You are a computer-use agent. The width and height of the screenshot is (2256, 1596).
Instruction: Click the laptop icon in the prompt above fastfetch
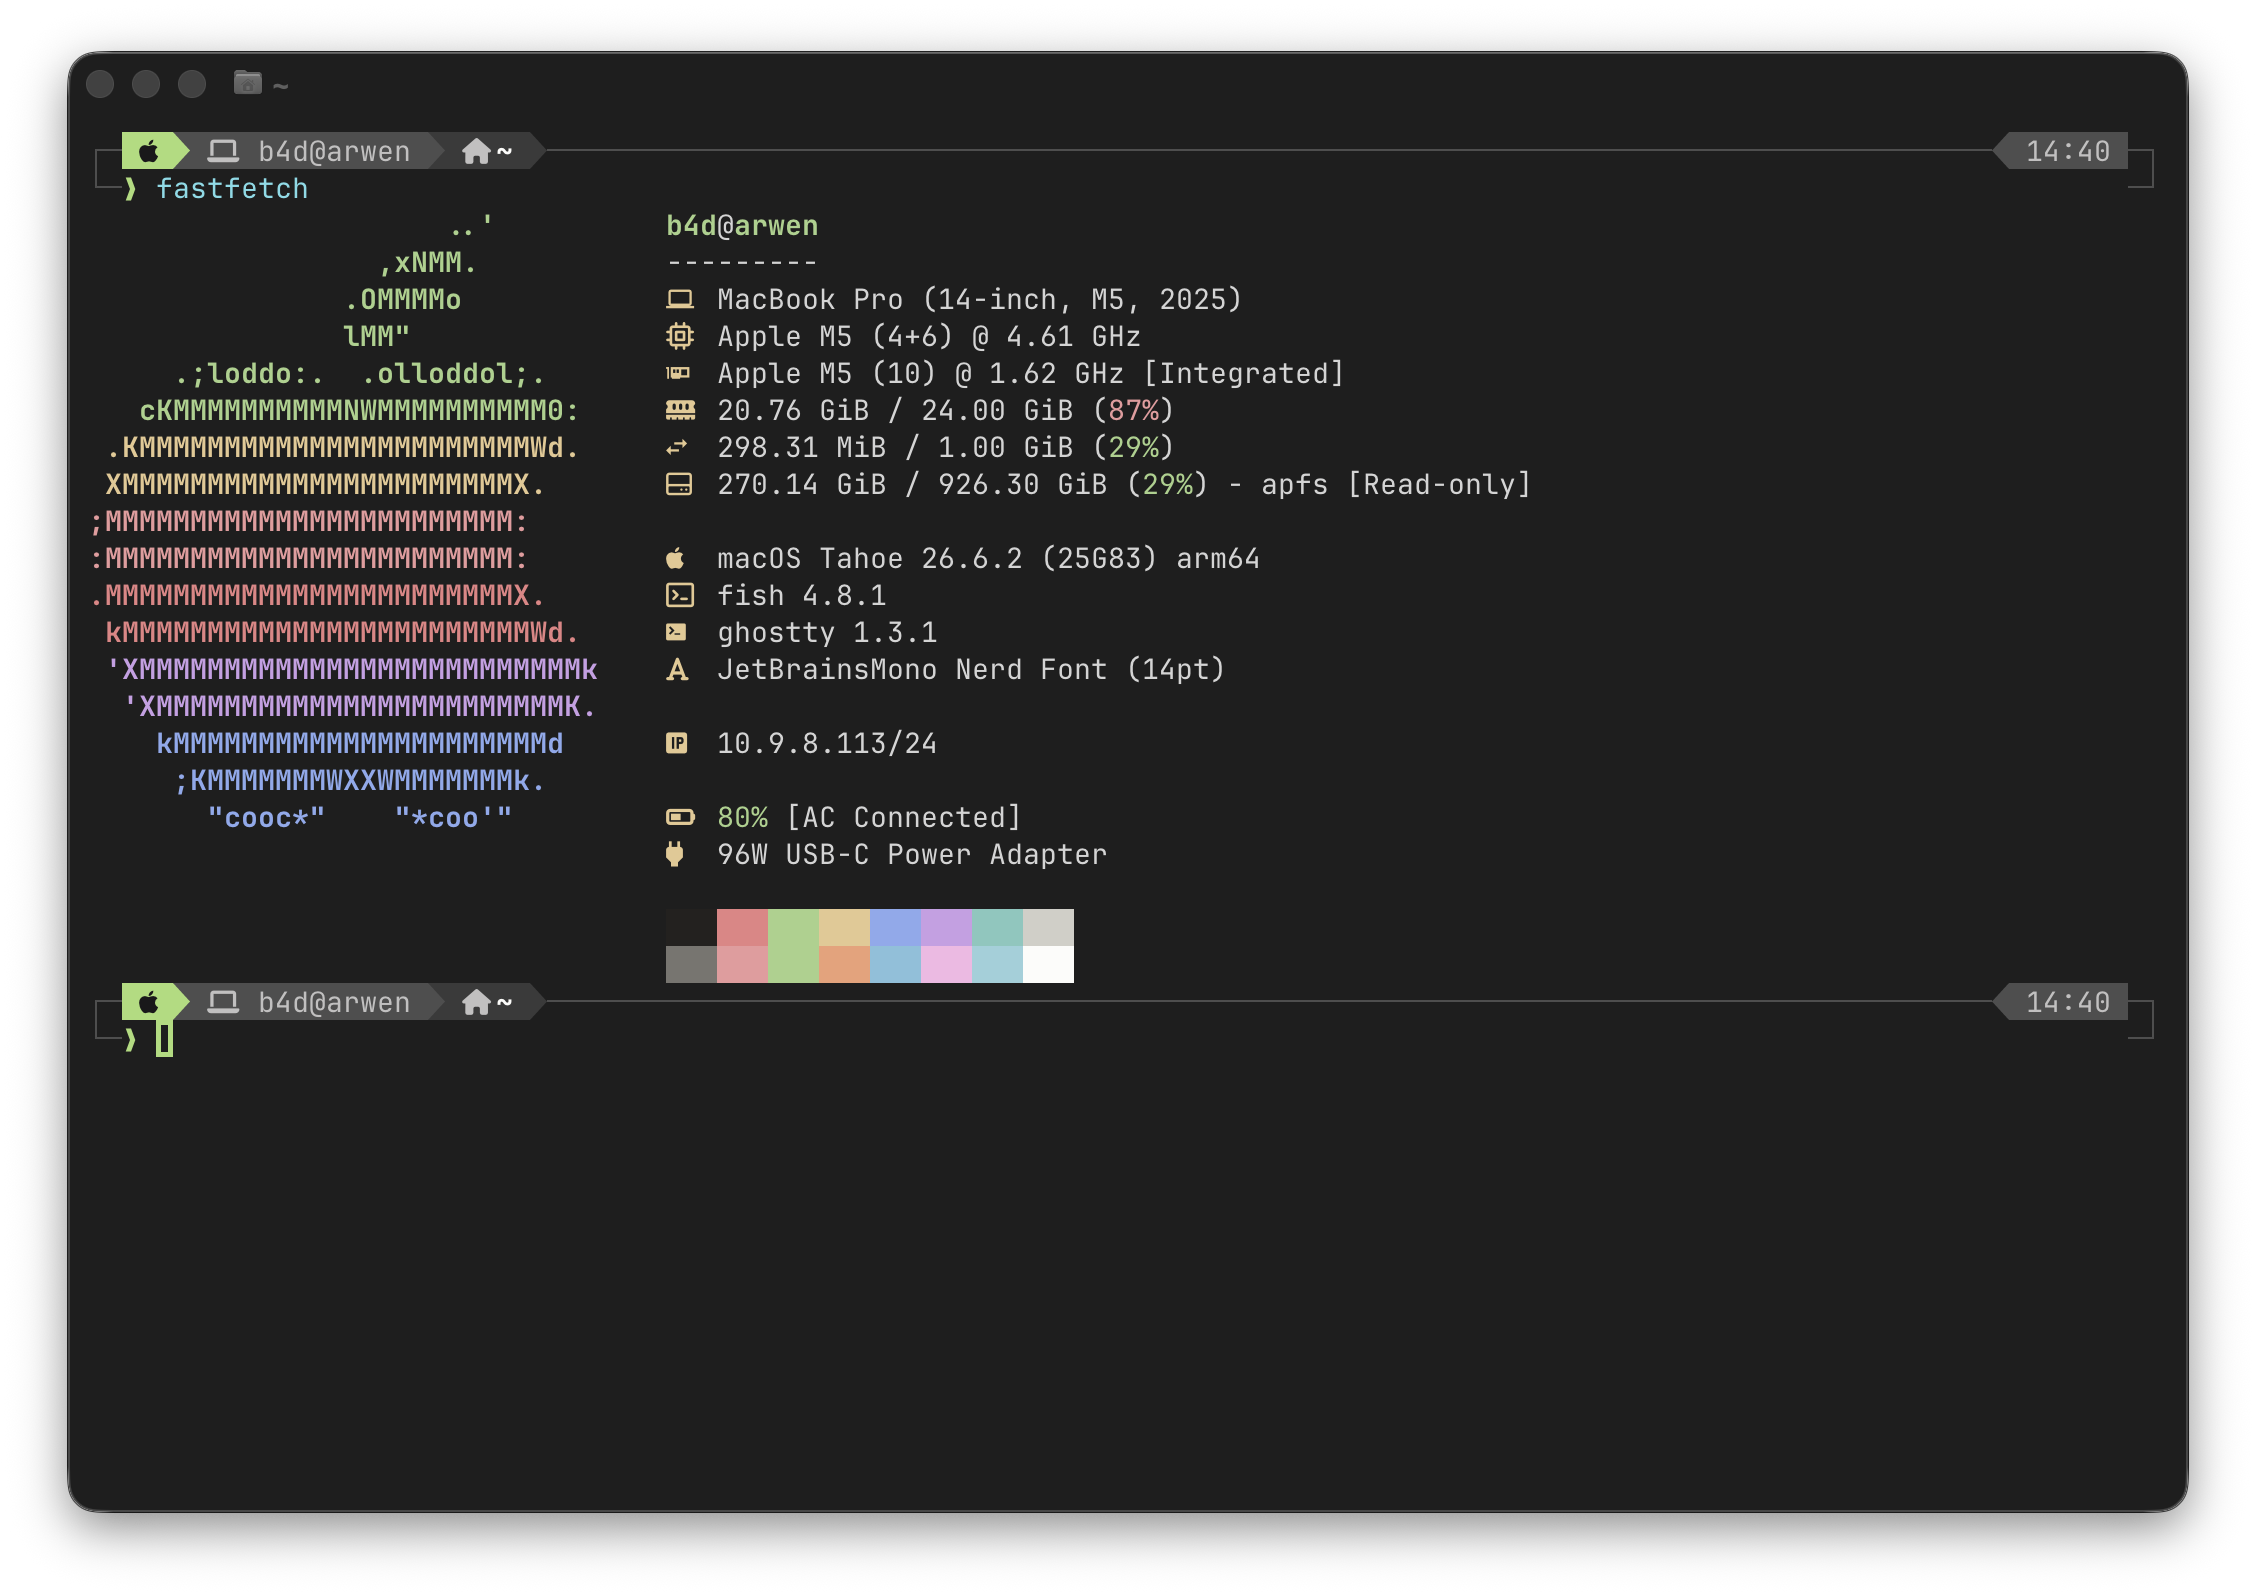pyautogui.click(x=223, y=151)
